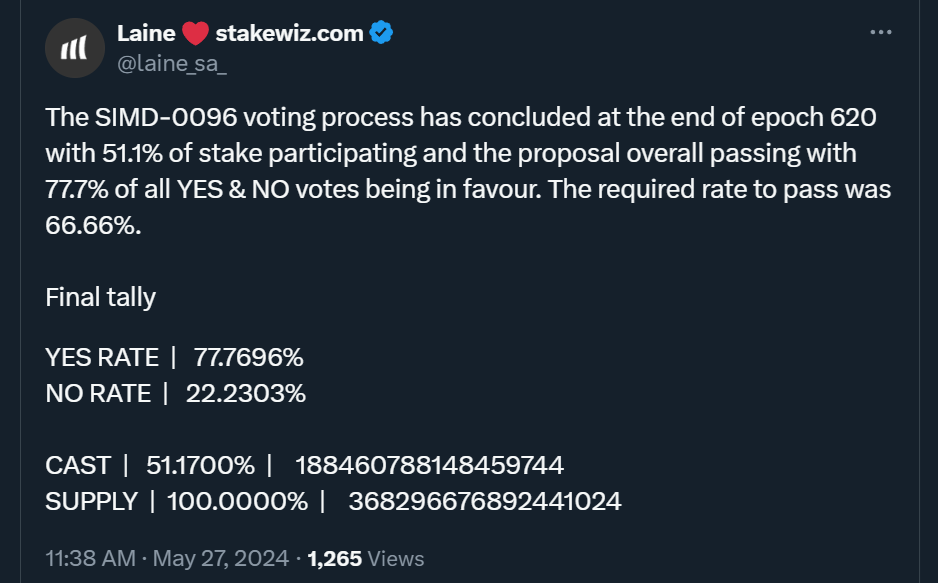Click the display name "Laine"
This screenshot has width=938, height=583.
click(x=146, y=33)
